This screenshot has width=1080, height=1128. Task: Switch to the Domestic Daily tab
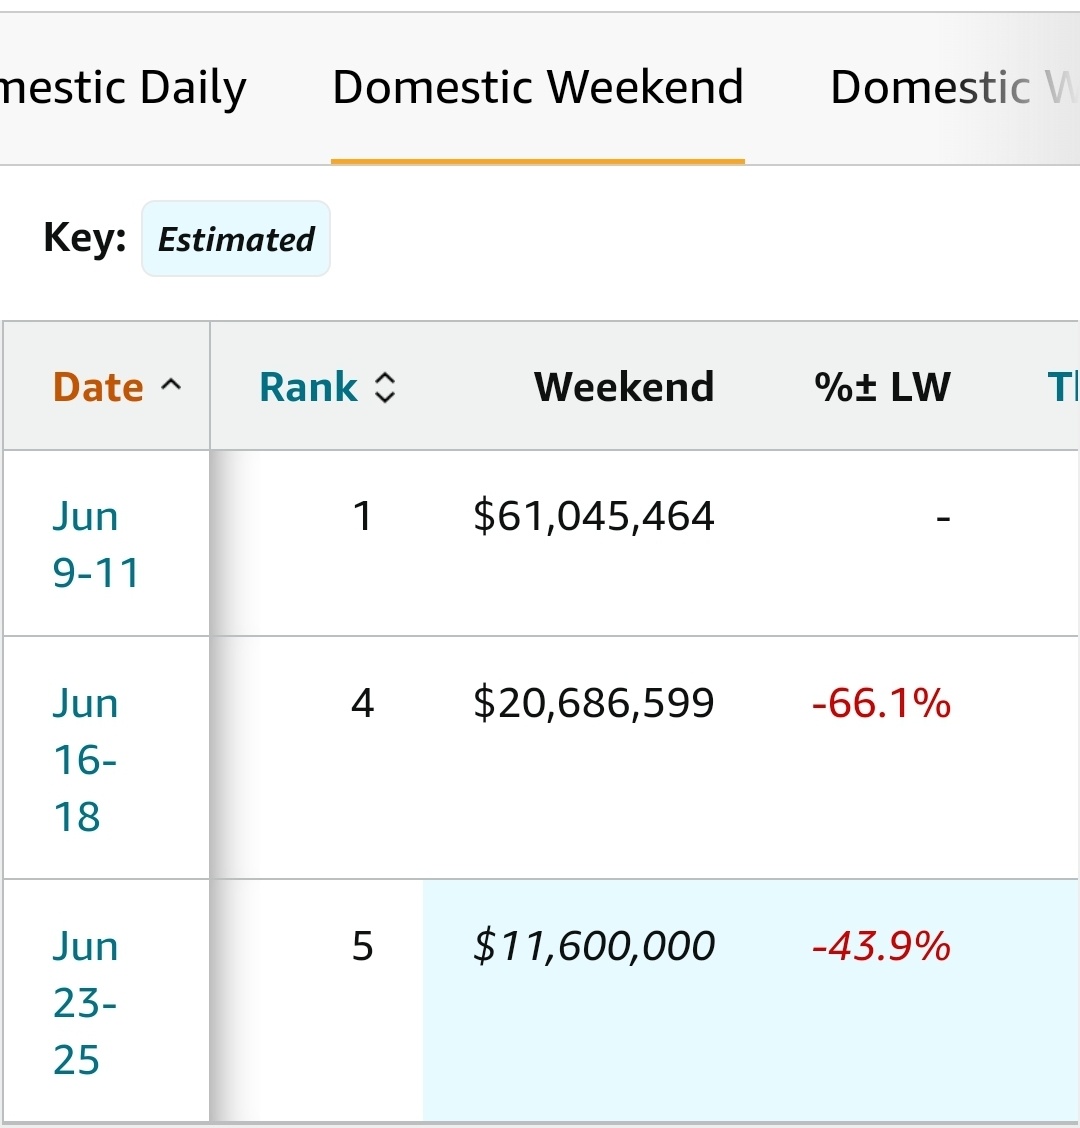pyautogui.click(x=123, y=88)
